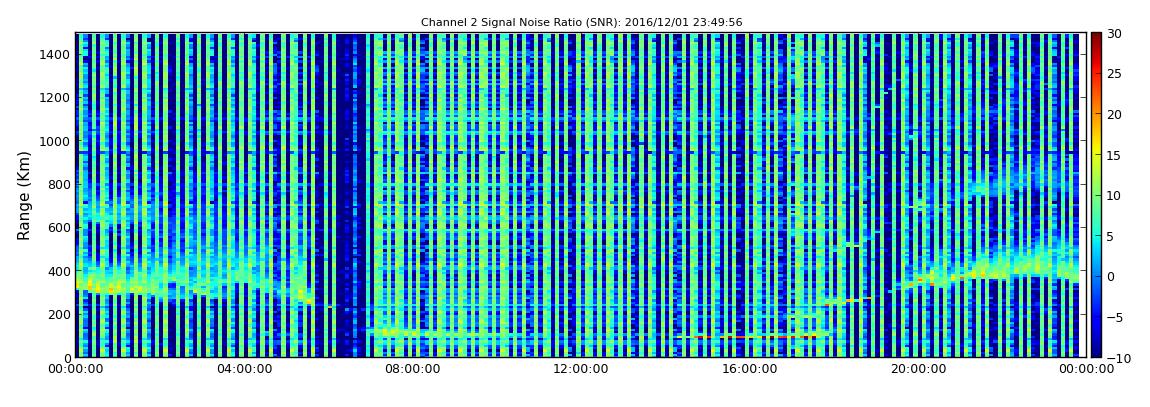Click the 1200 tick label on range axis
The height and width of the screenshot is (407, 1150).
[x=56, y=98]
